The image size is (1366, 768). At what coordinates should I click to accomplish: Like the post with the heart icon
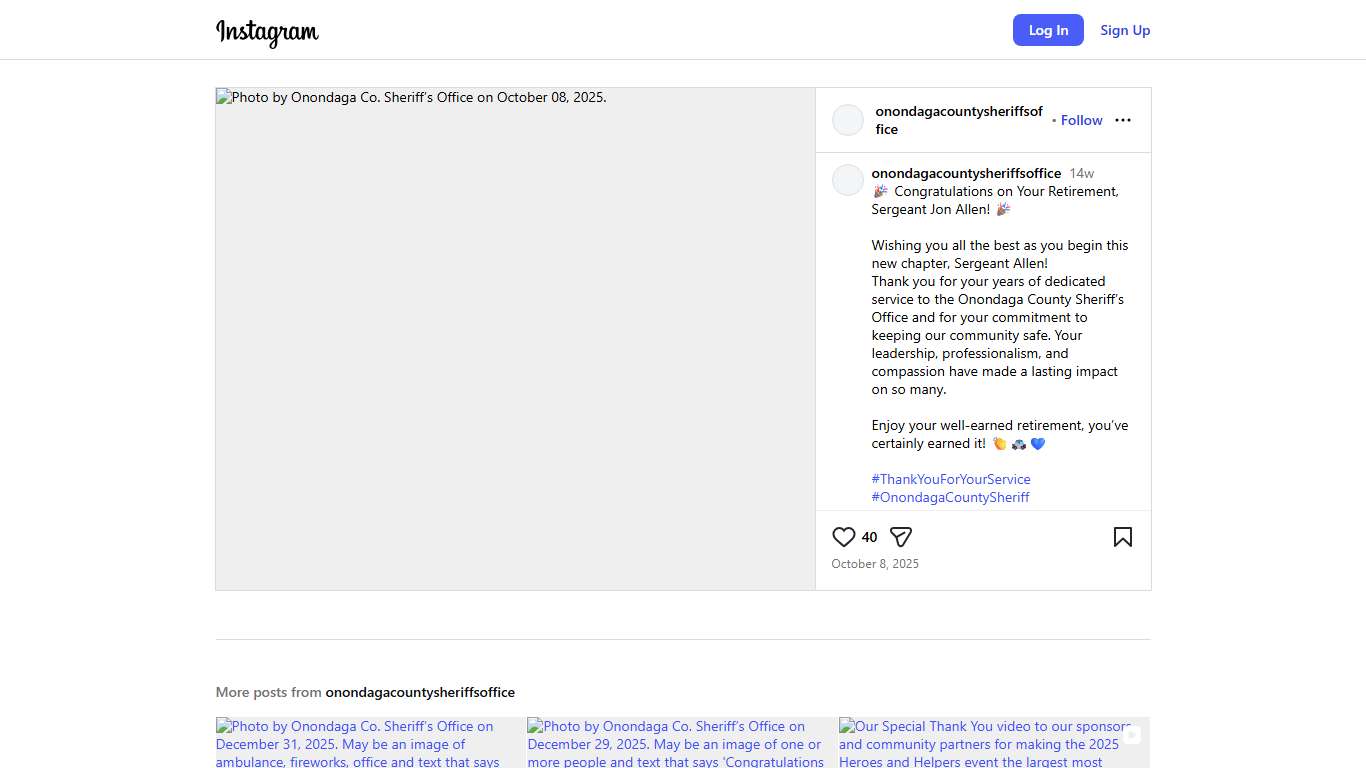[843, 537]
